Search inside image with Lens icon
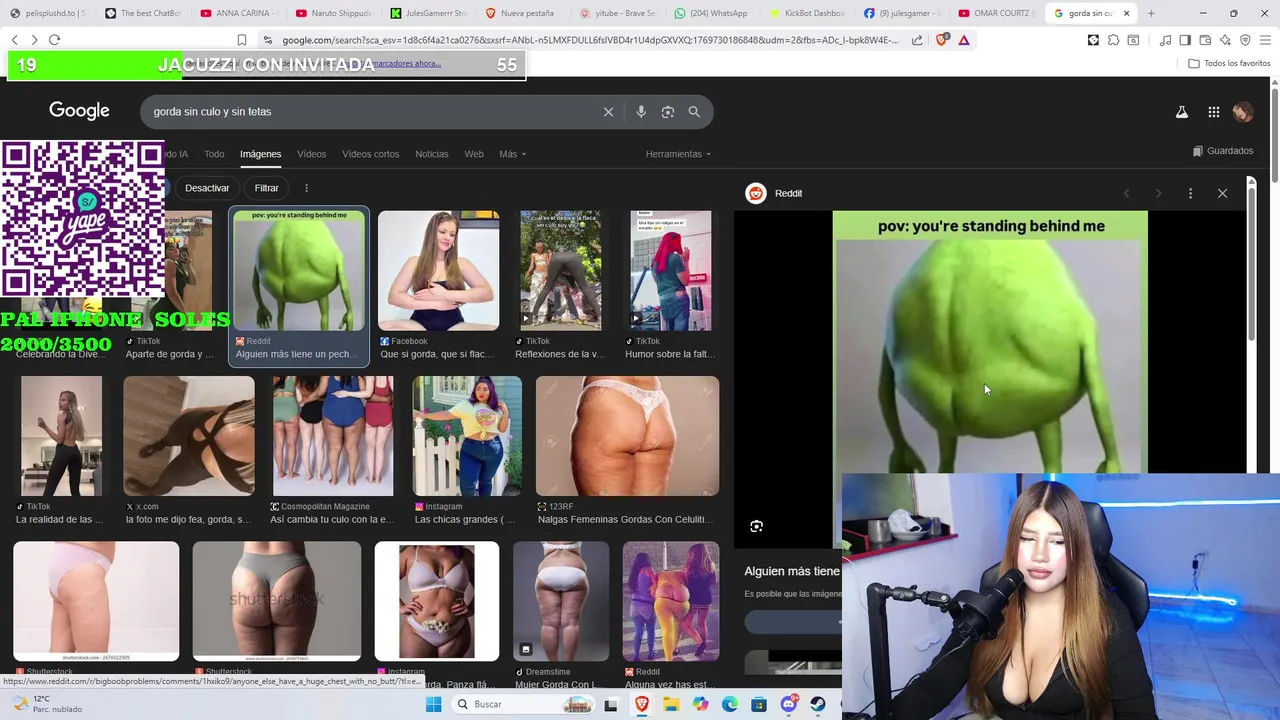The width and height of the screenshot is (1280, 720). tap(757, 526)
